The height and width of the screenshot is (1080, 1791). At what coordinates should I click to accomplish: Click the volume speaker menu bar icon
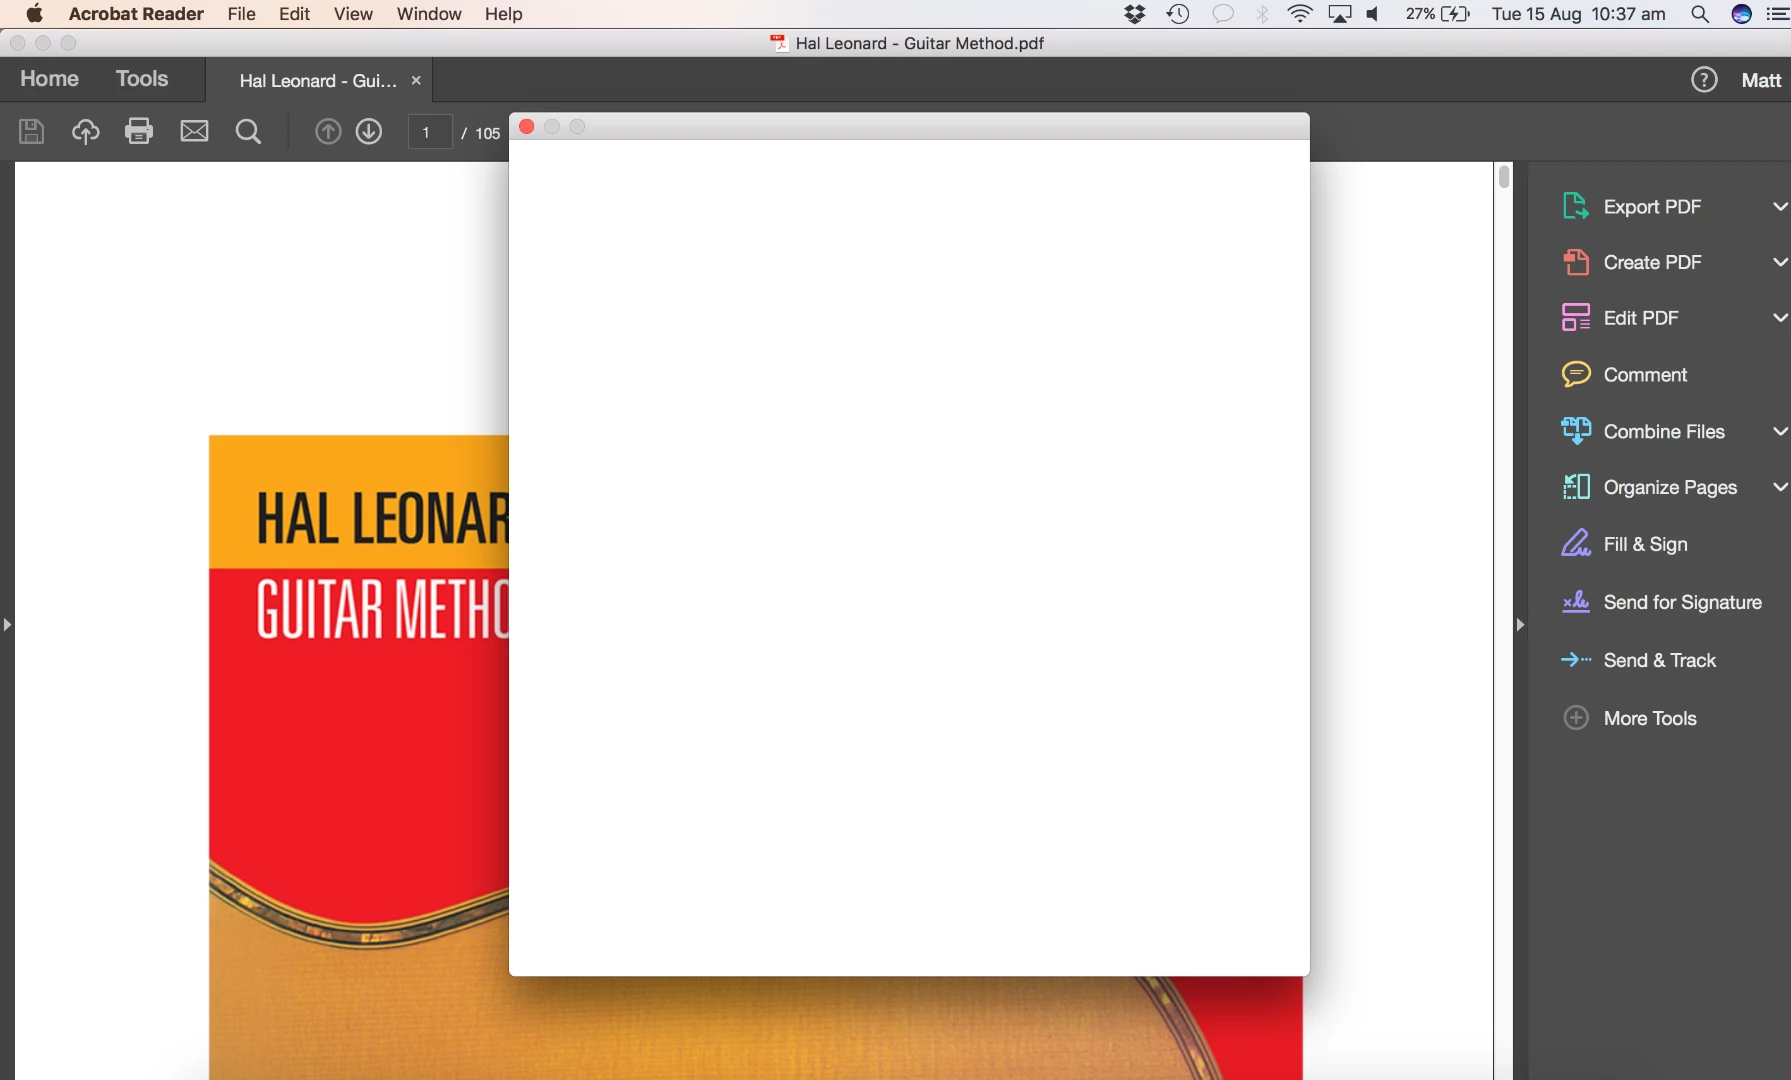click(1373, 14)
